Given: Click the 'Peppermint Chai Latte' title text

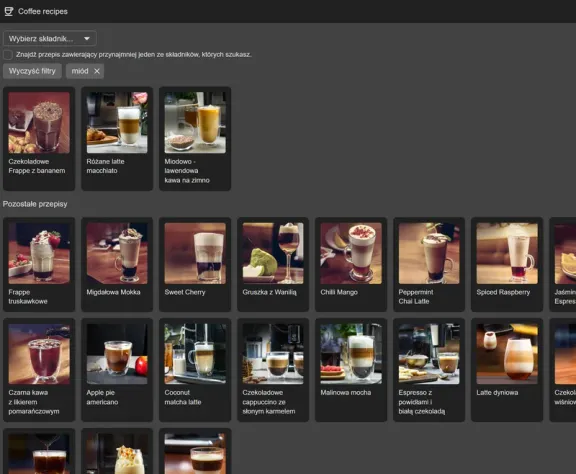Looking at the screenshot, I should pos(416,297).
